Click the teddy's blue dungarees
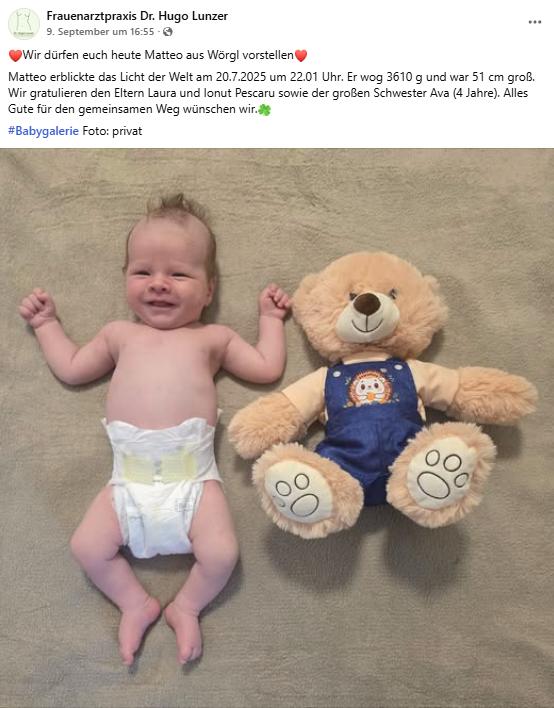 pyautogui.click(x=370, y=429)
